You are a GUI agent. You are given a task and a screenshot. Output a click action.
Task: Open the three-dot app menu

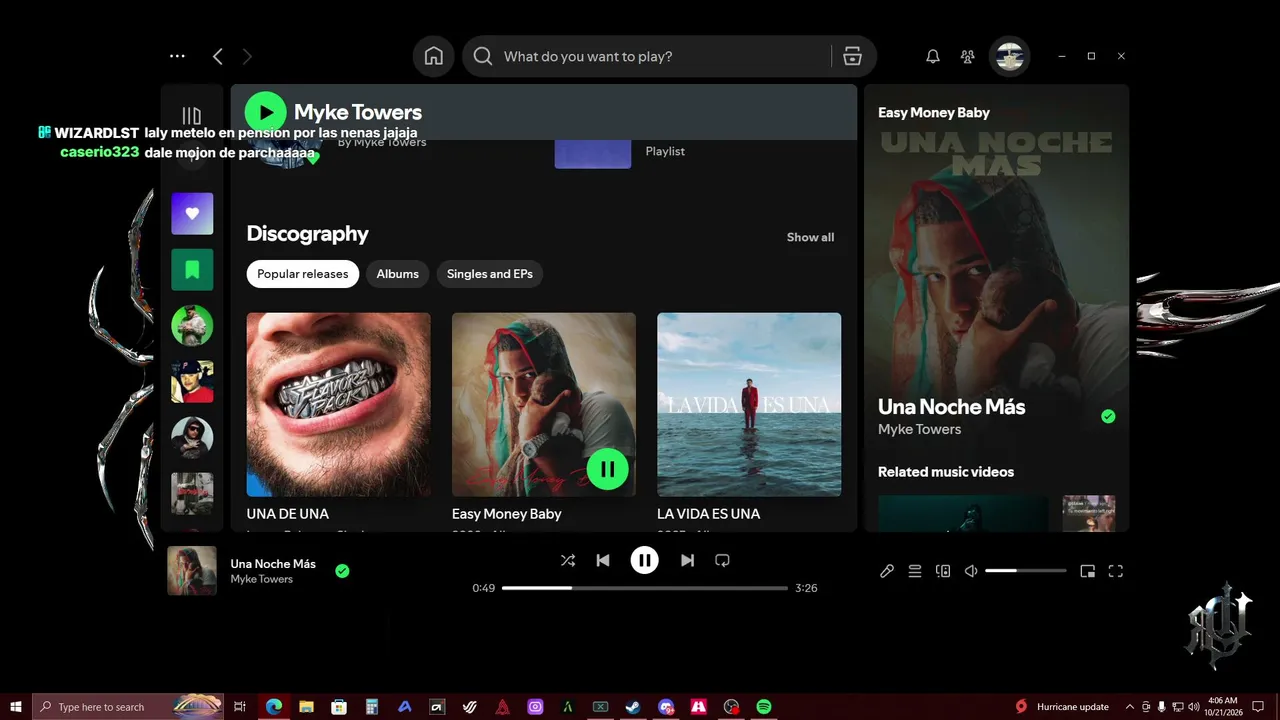coord(177,57)
